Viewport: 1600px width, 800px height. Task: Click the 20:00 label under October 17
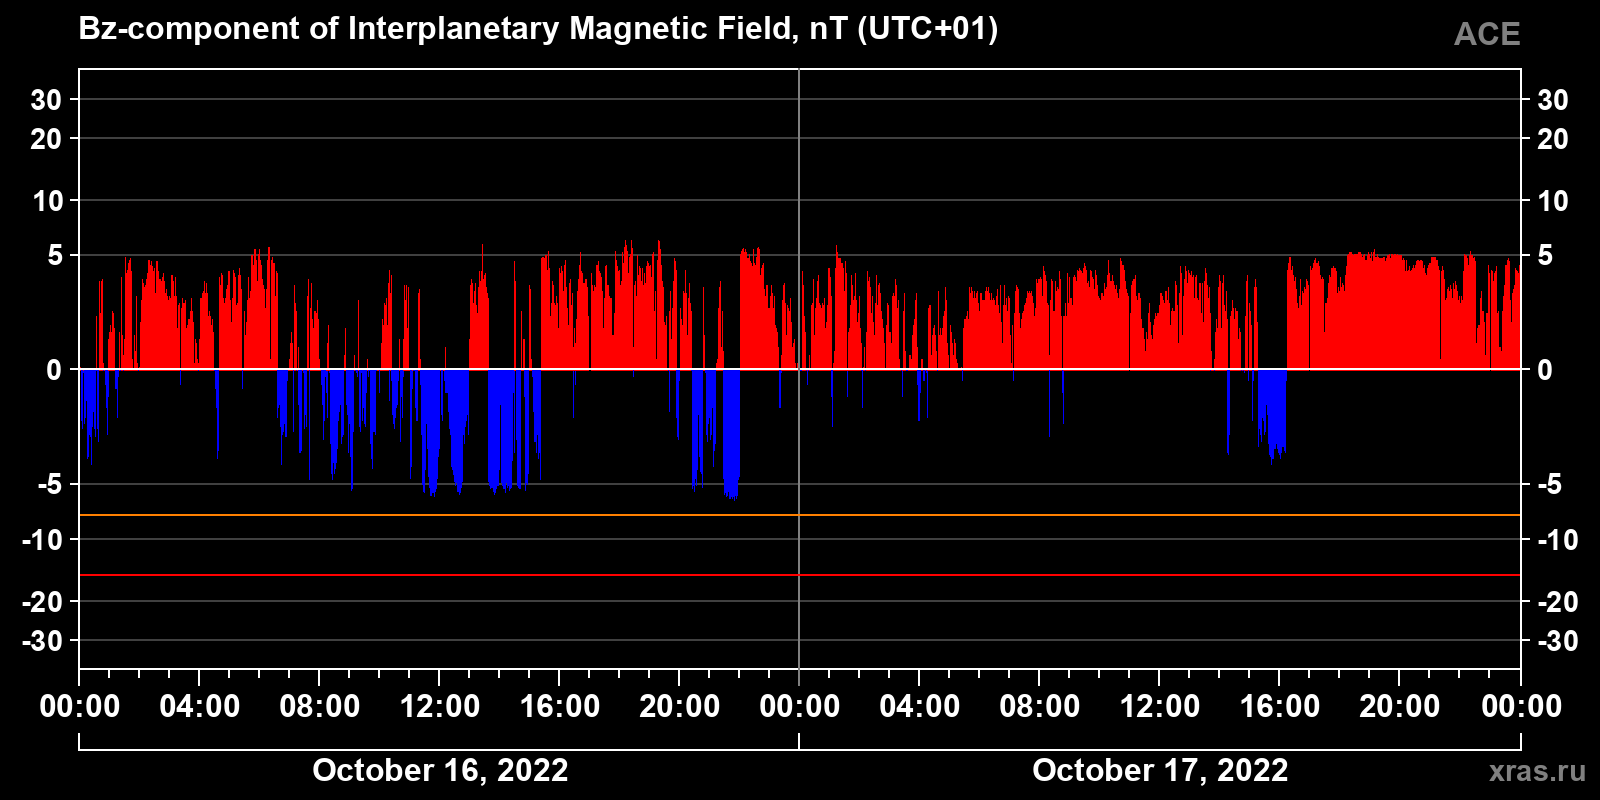point(1400,707)
